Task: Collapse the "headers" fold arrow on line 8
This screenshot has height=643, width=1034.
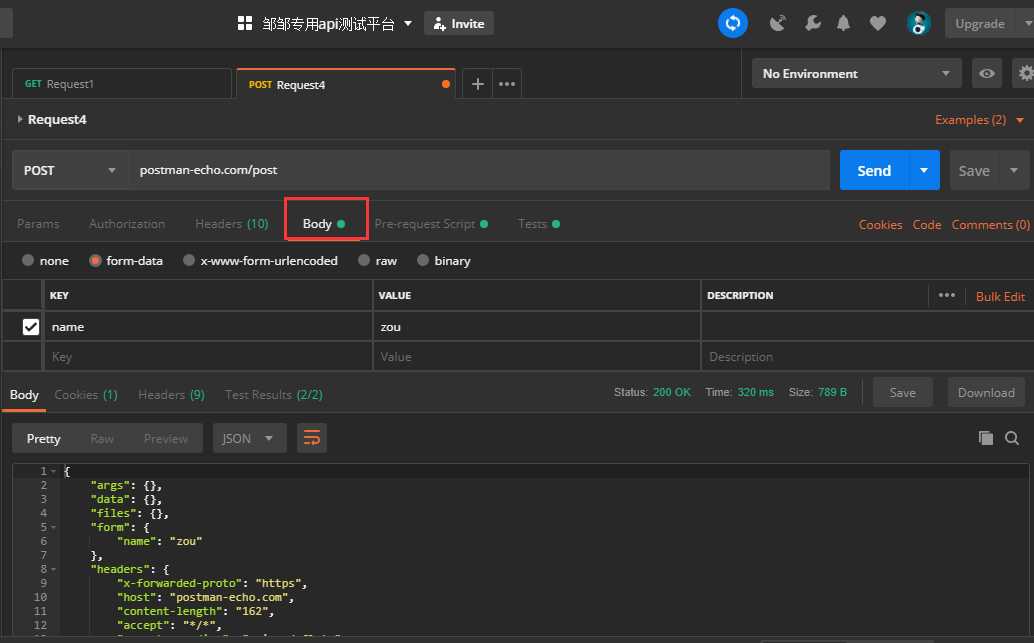Action: [53, 569]
